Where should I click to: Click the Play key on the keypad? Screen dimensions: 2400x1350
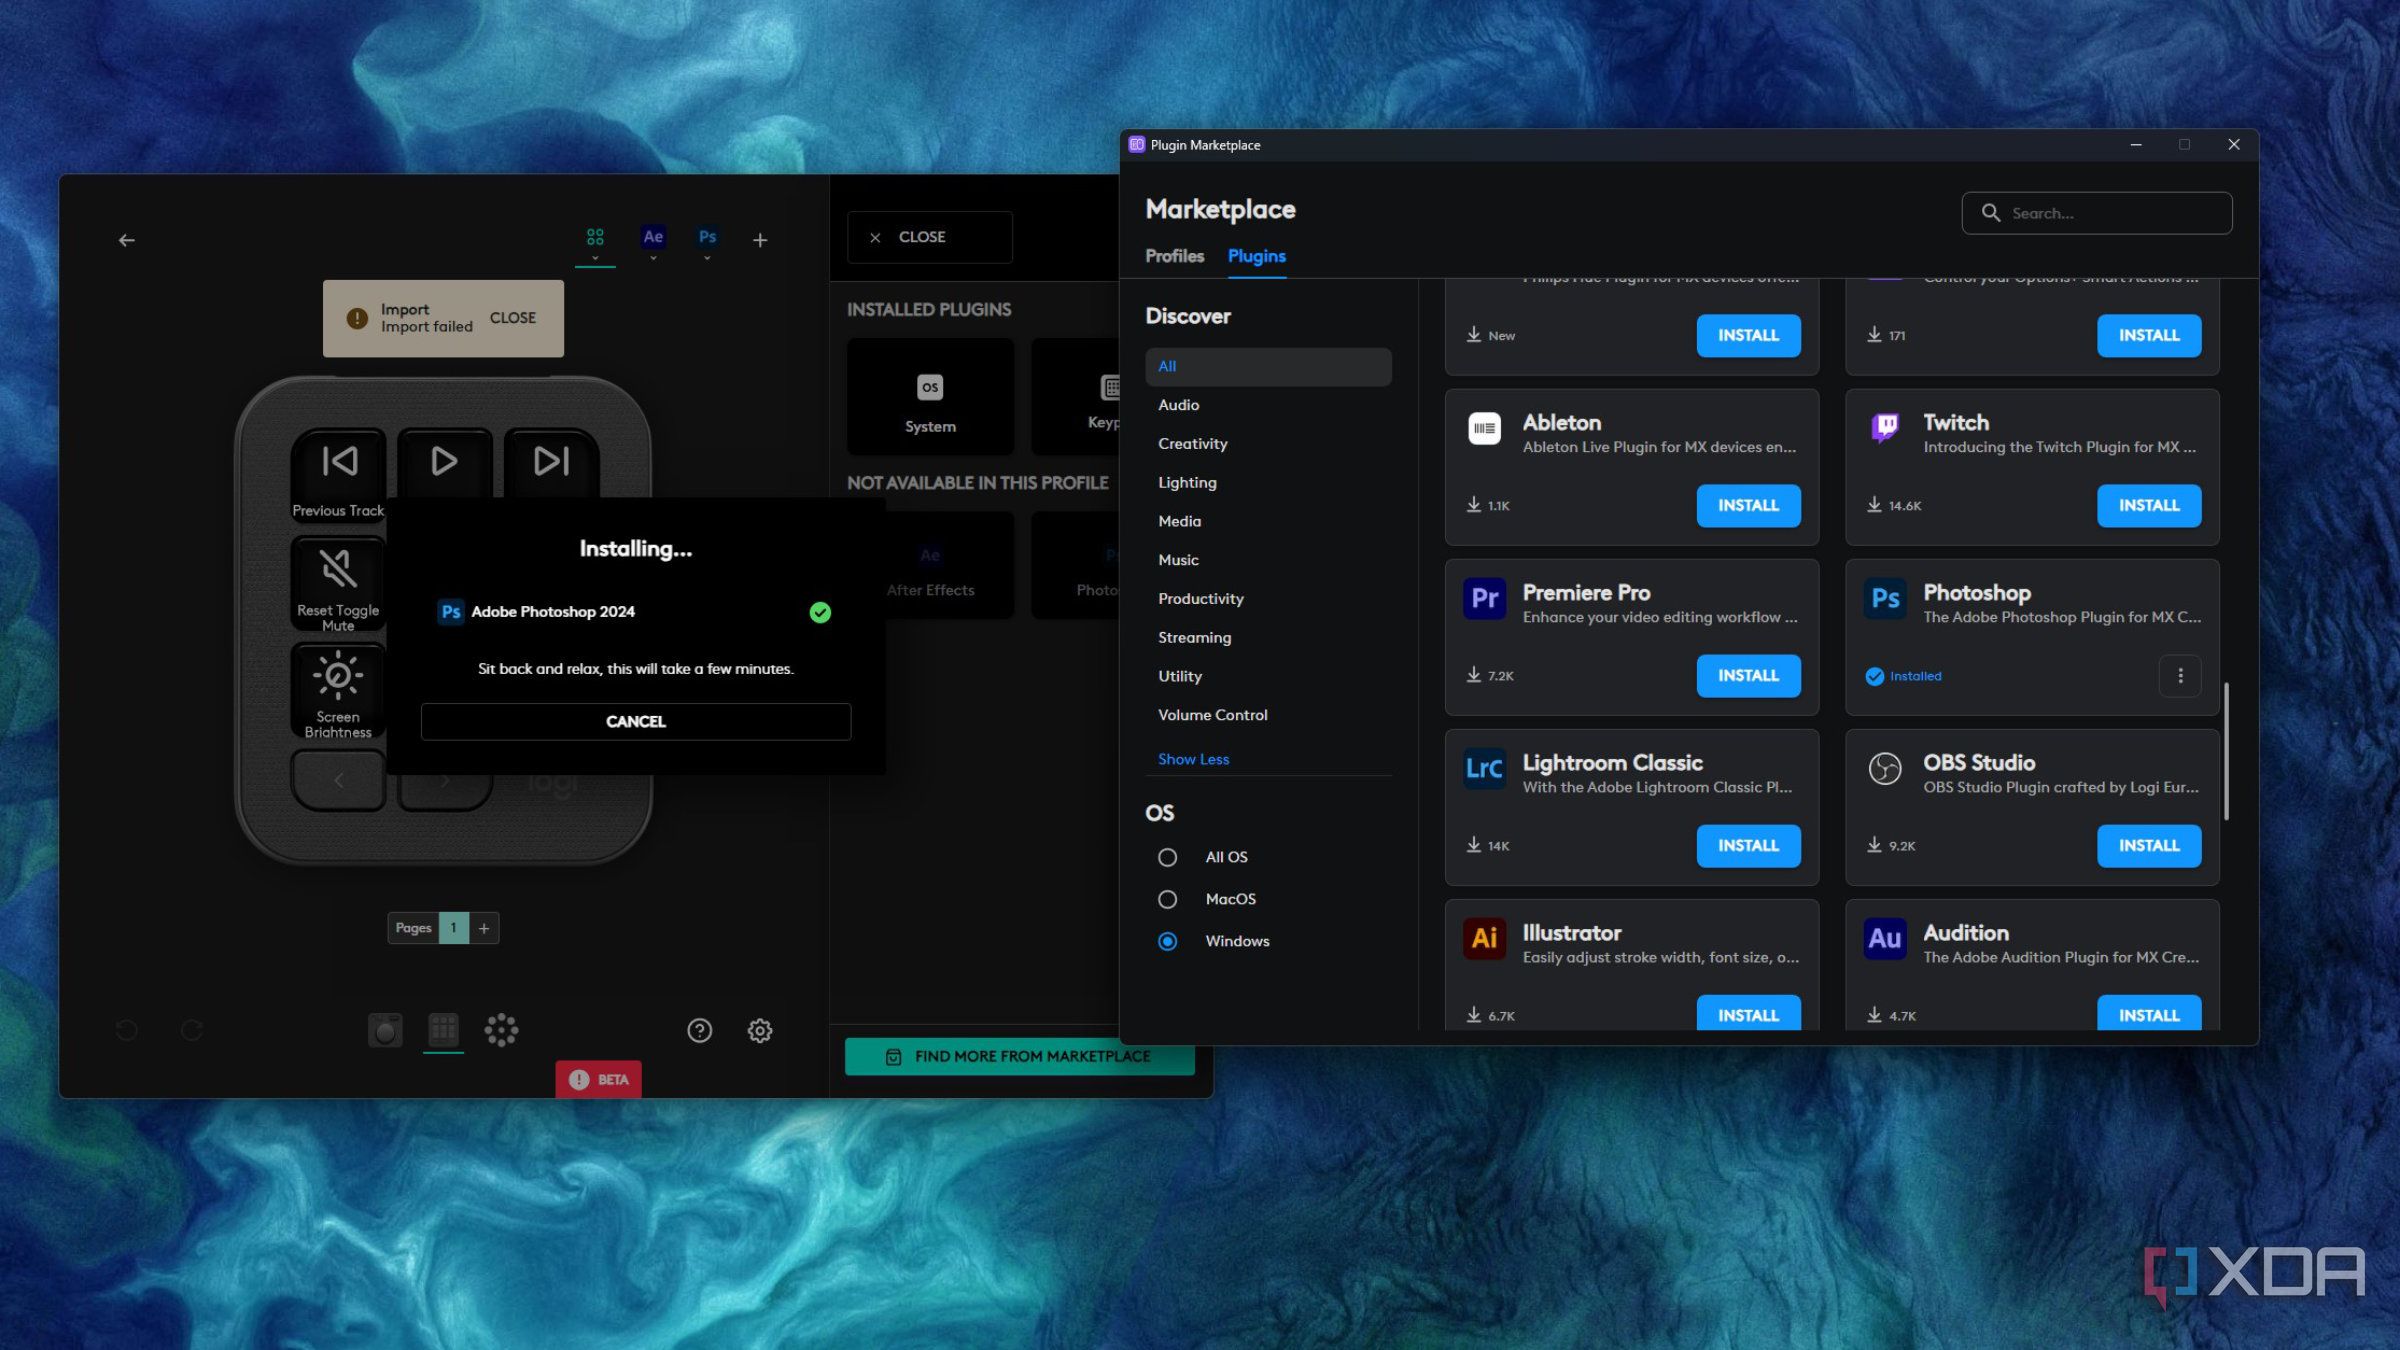[x=444, y=461]
